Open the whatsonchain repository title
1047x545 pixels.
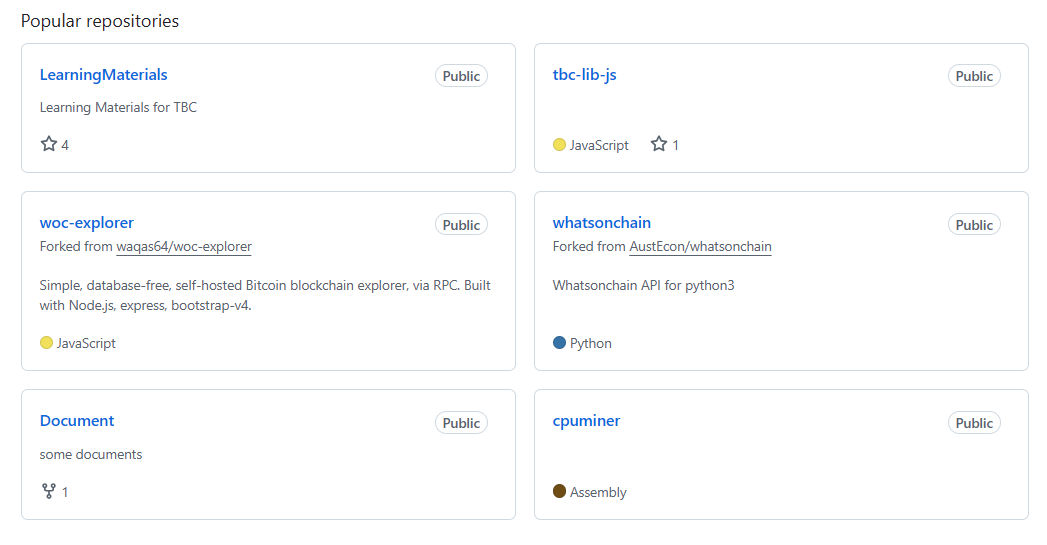(602, 222)
